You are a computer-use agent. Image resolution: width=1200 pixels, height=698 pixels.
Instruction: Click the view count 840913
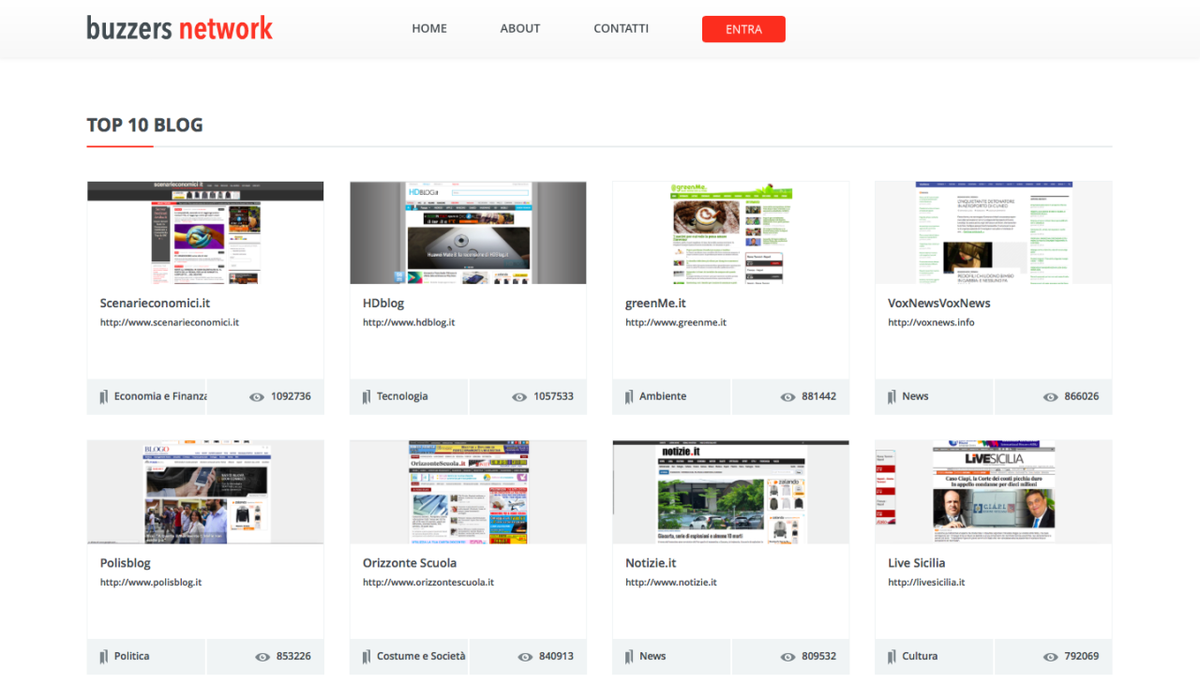pos(556,656)
